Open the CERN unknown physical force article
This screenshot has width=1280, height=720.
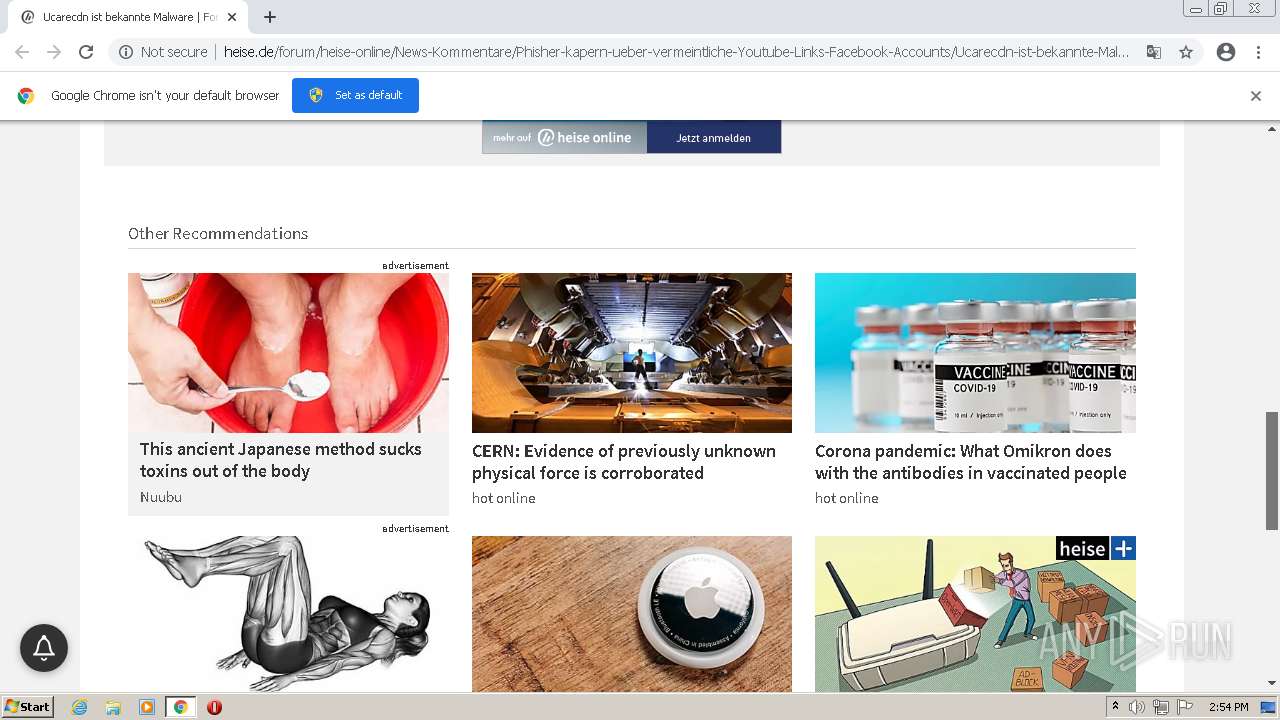624,462
